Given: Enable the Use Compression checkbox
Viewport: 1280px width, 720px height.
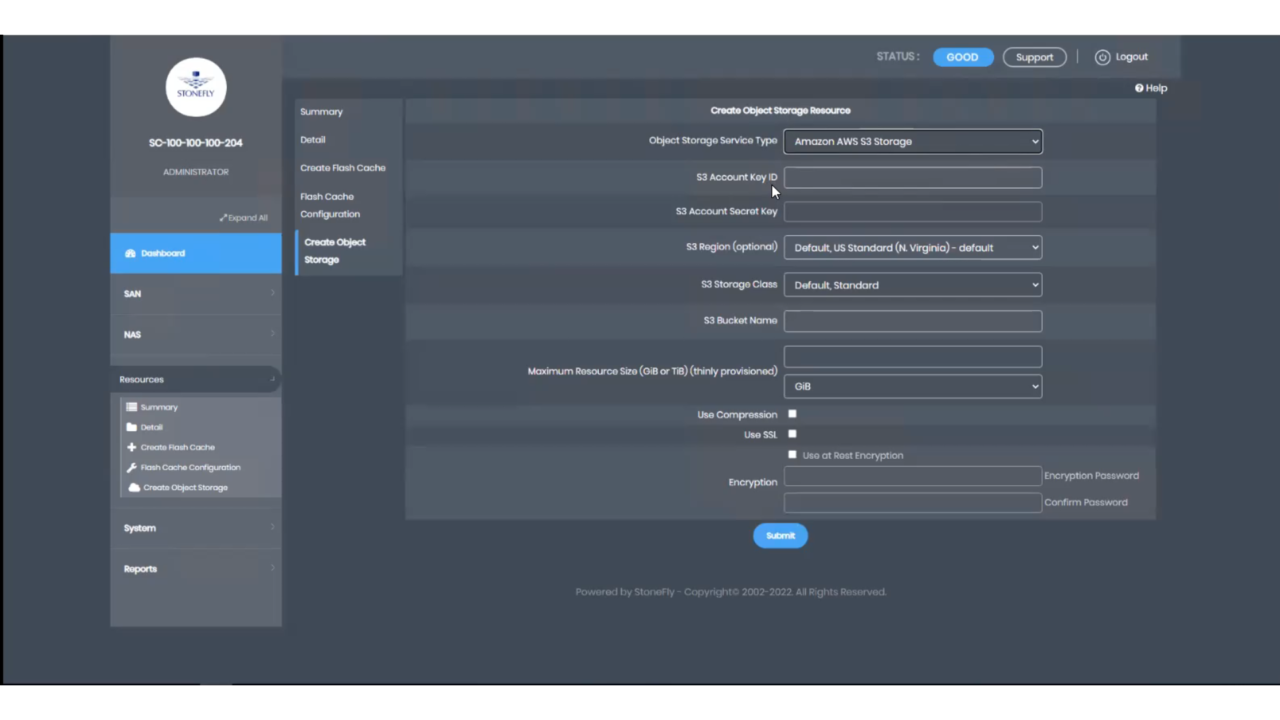Looking at the screenshot, I should [x=792, y=414].
